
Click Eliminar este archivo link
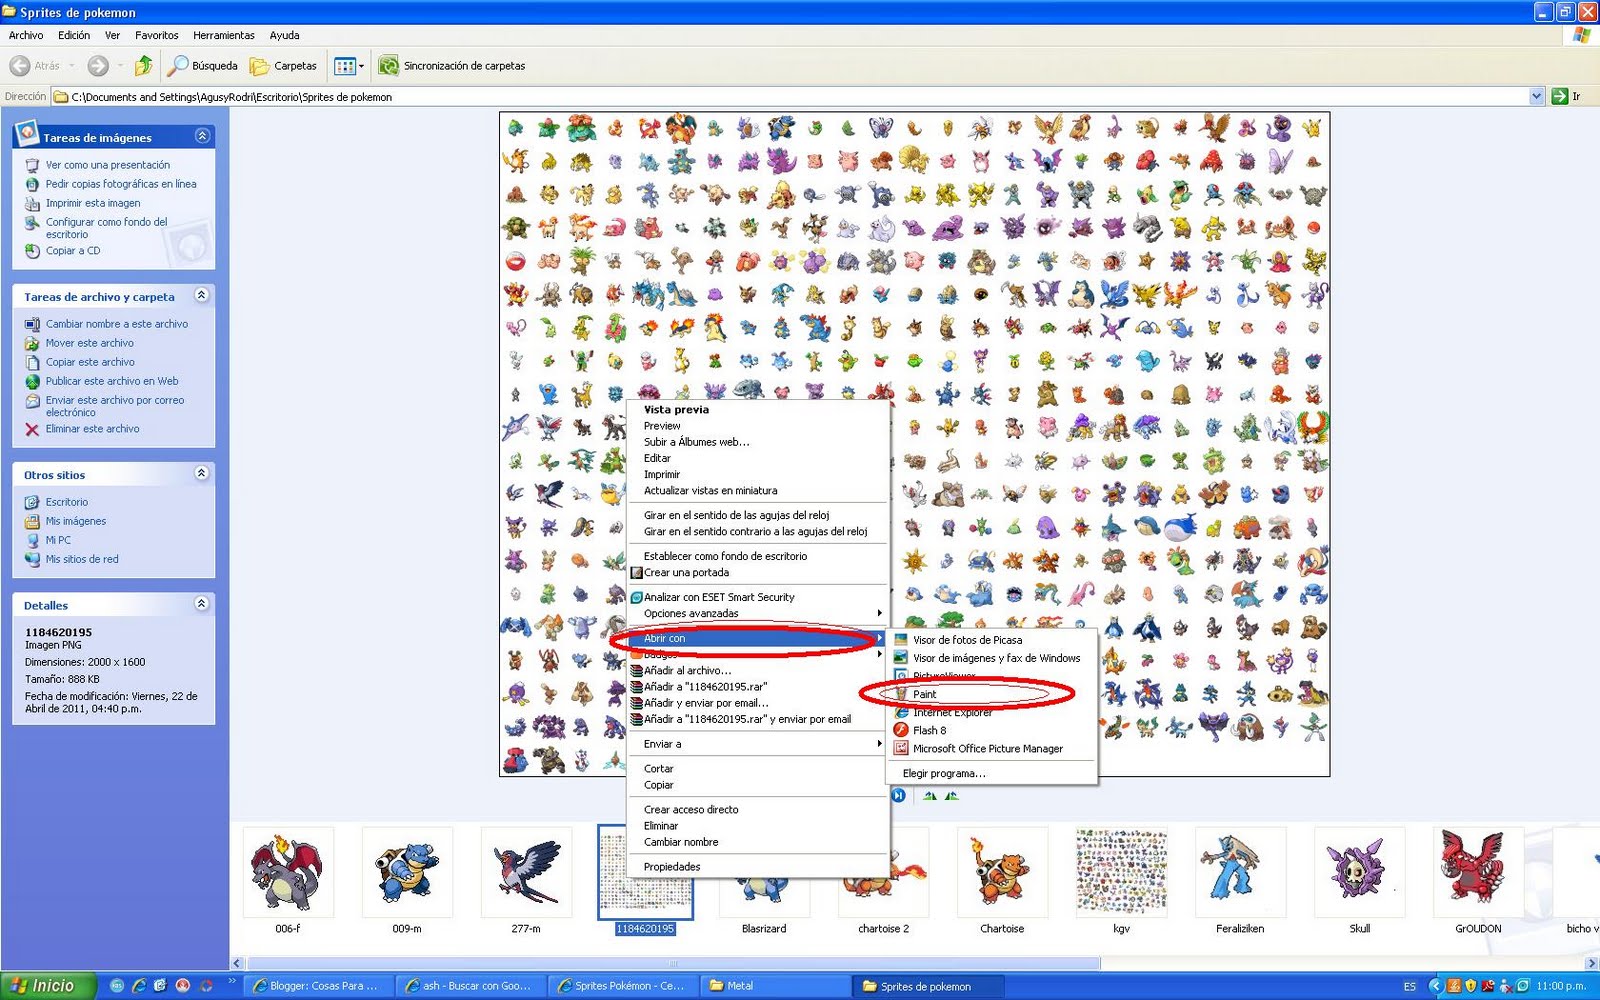pos(92,429)
